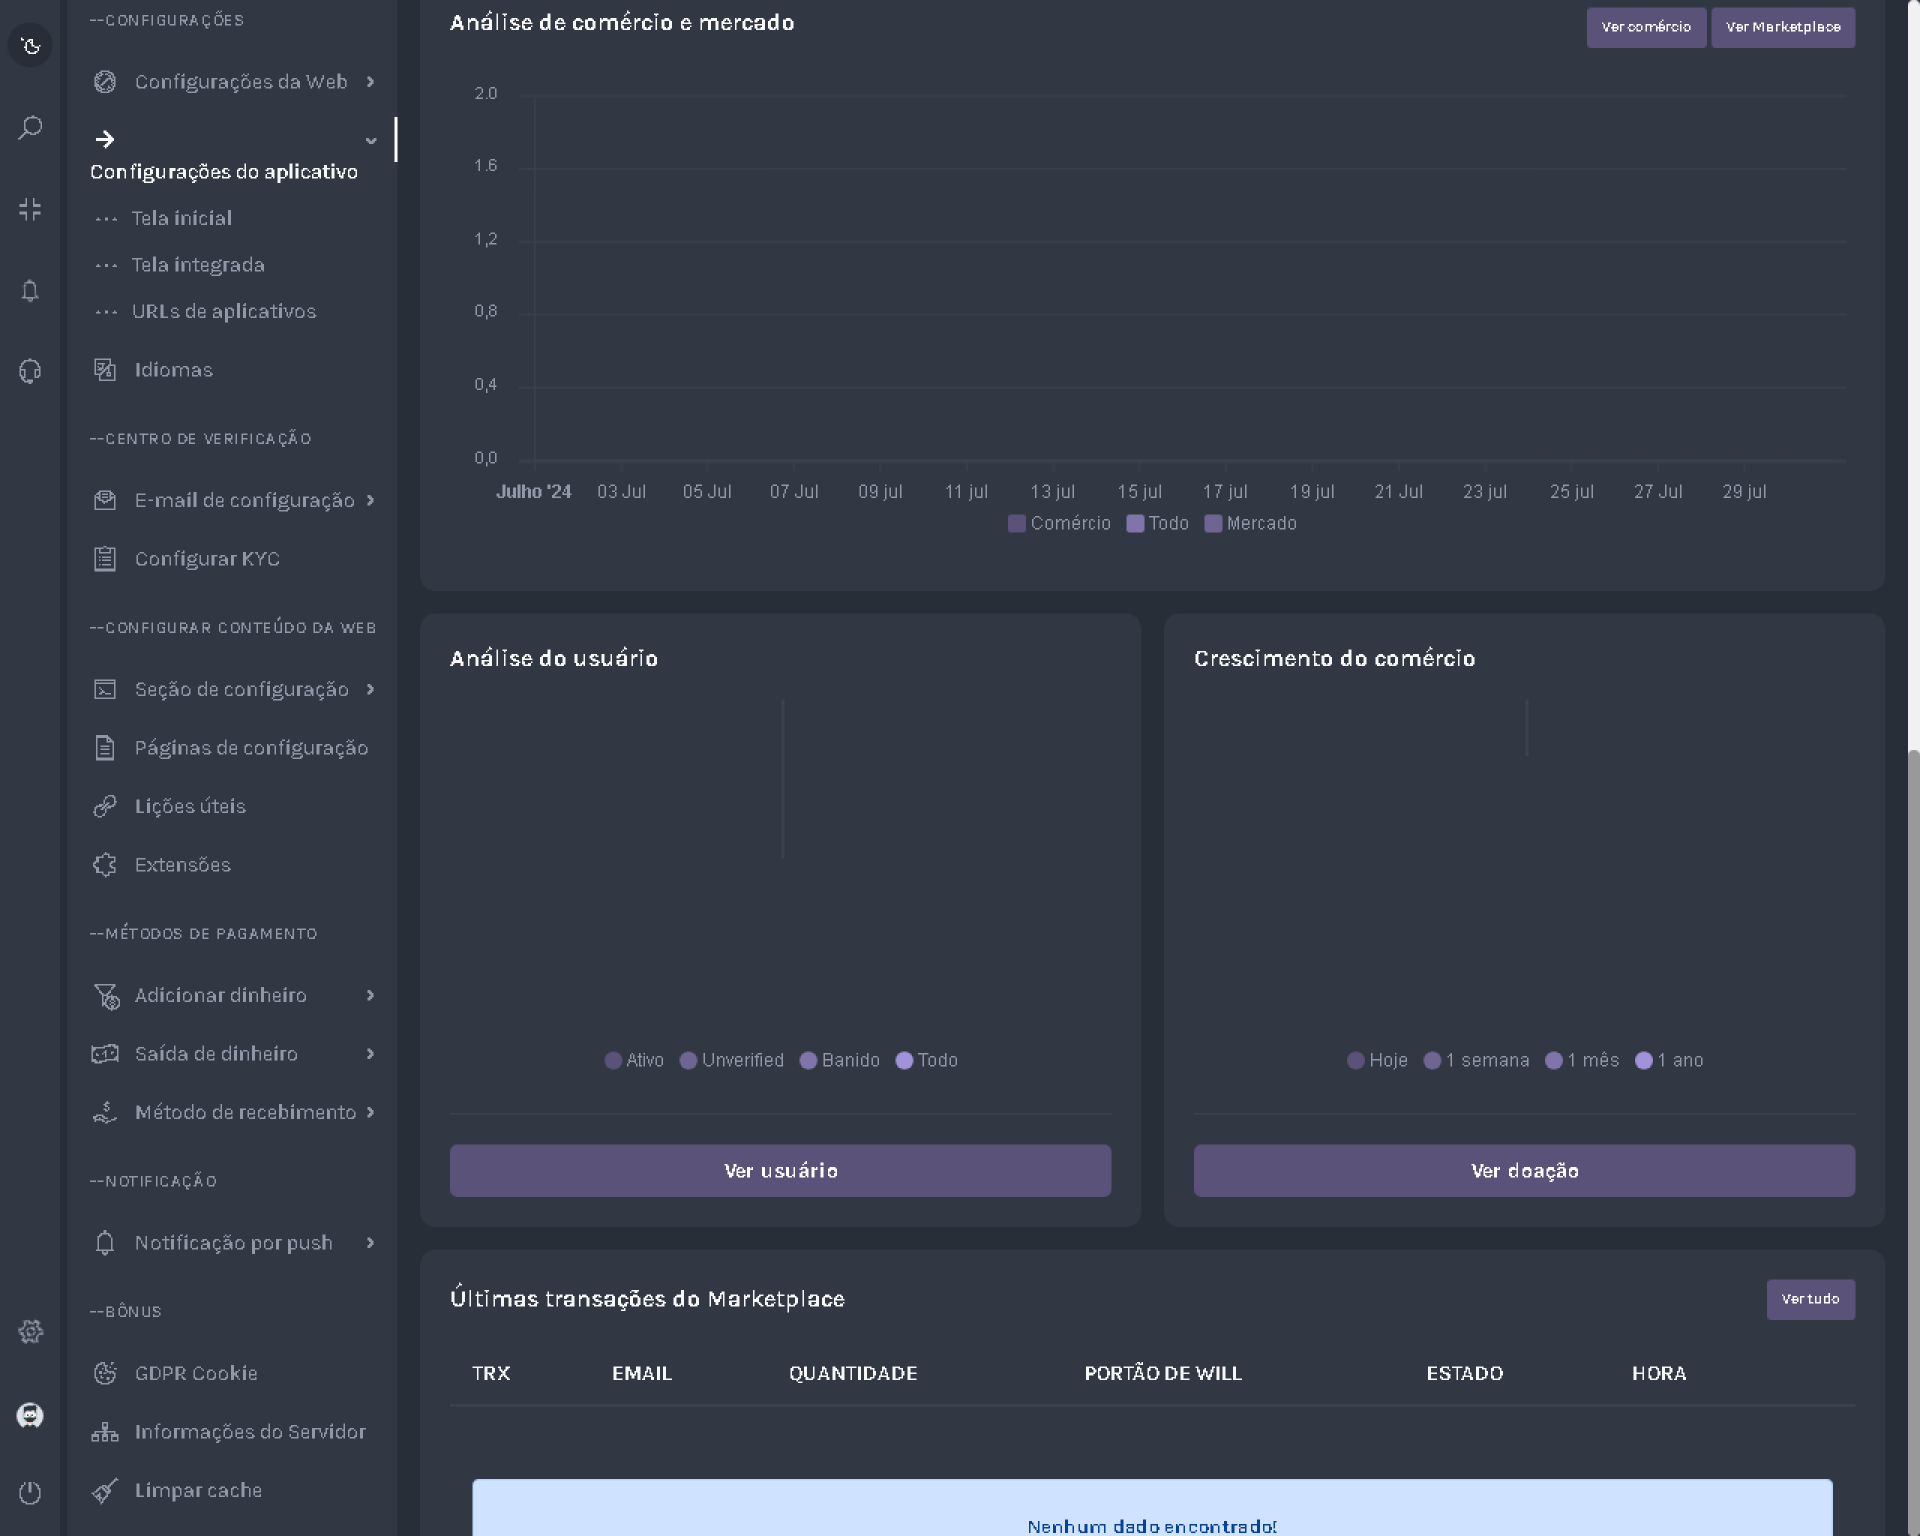Image resolution: width=1920 pixels, height=1536 pixels.
Task: Click the theme toggle moon icon
Action: click(x=30, y=45)
